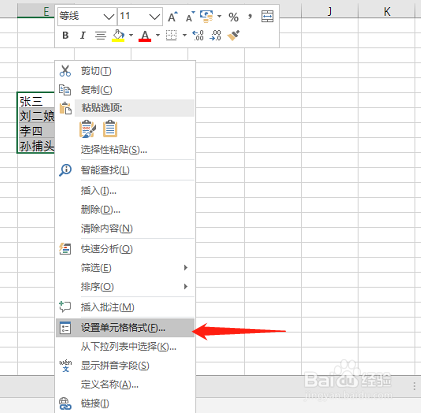
Task: Open font color dropdown arrow
Action: click(x=158, y=35)
